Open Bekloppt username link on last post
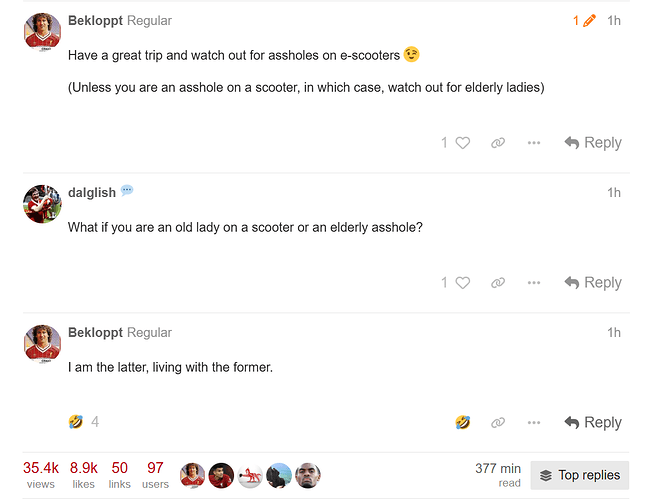662x500 pixels. pos(95,332)
